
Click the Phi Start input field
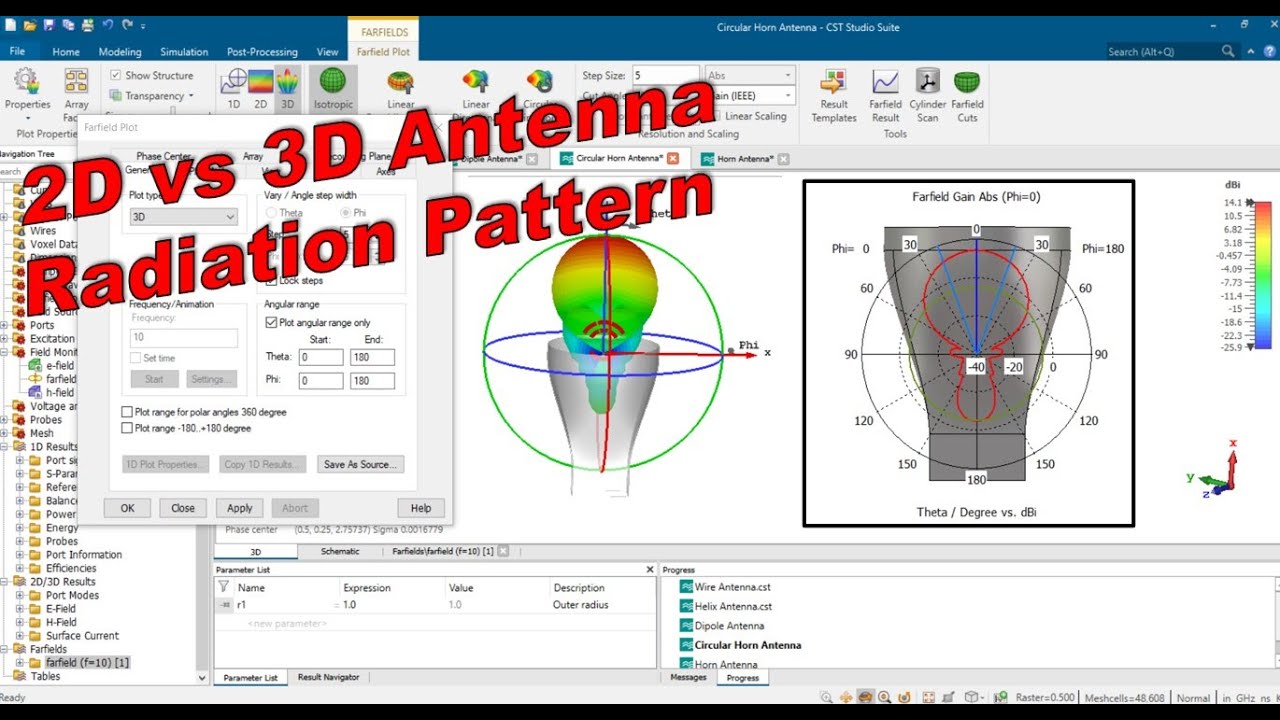tap(321, 381)
